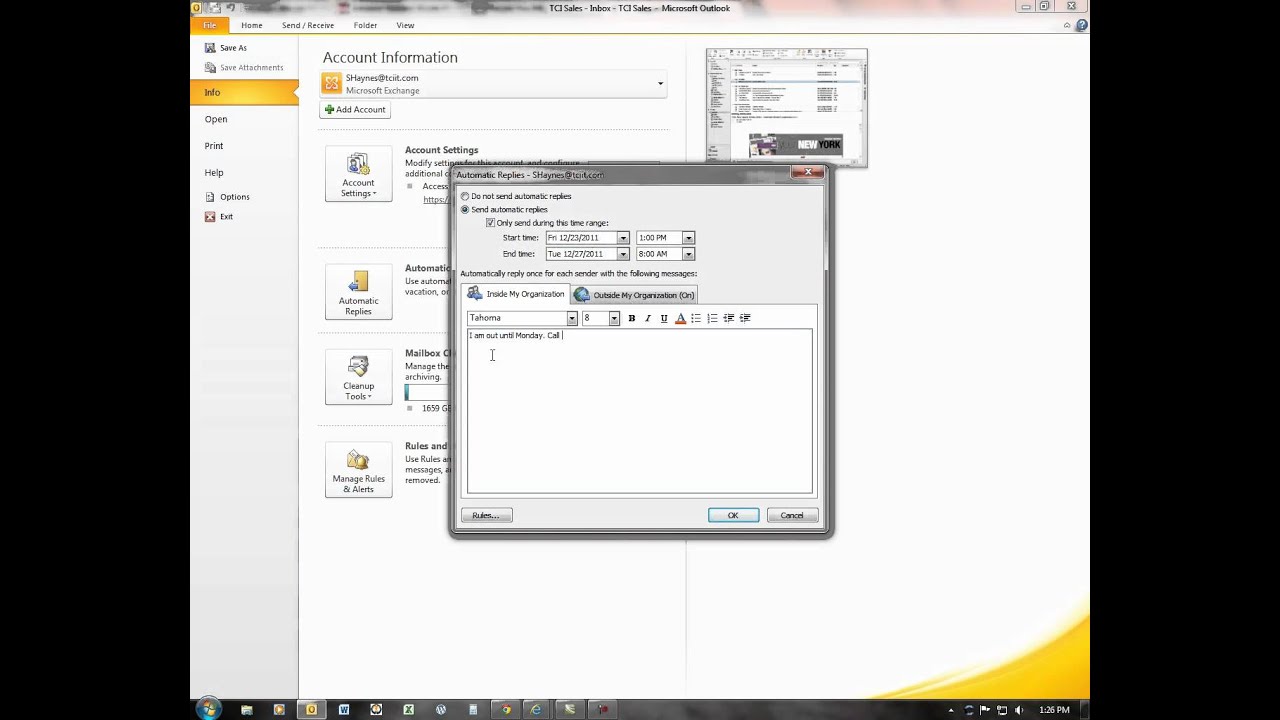Open the Tahoma font dropdown
This screenshot has height=720, width=1280.
572,318
